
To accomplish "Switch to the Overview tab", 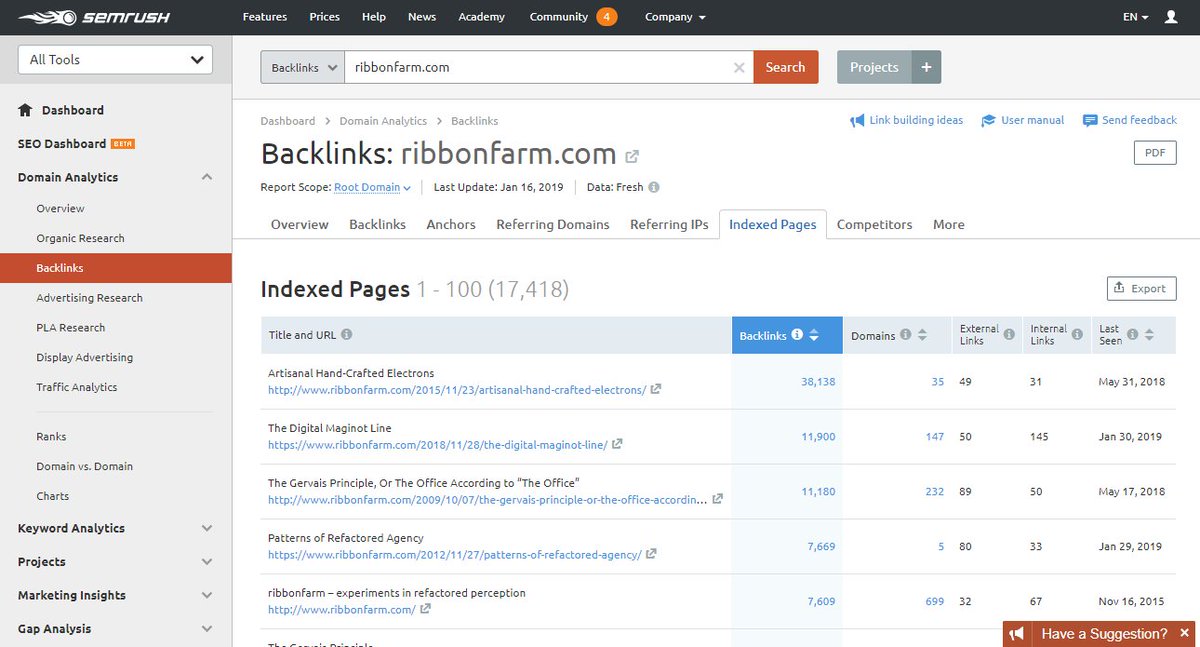I will pos(299,224).
